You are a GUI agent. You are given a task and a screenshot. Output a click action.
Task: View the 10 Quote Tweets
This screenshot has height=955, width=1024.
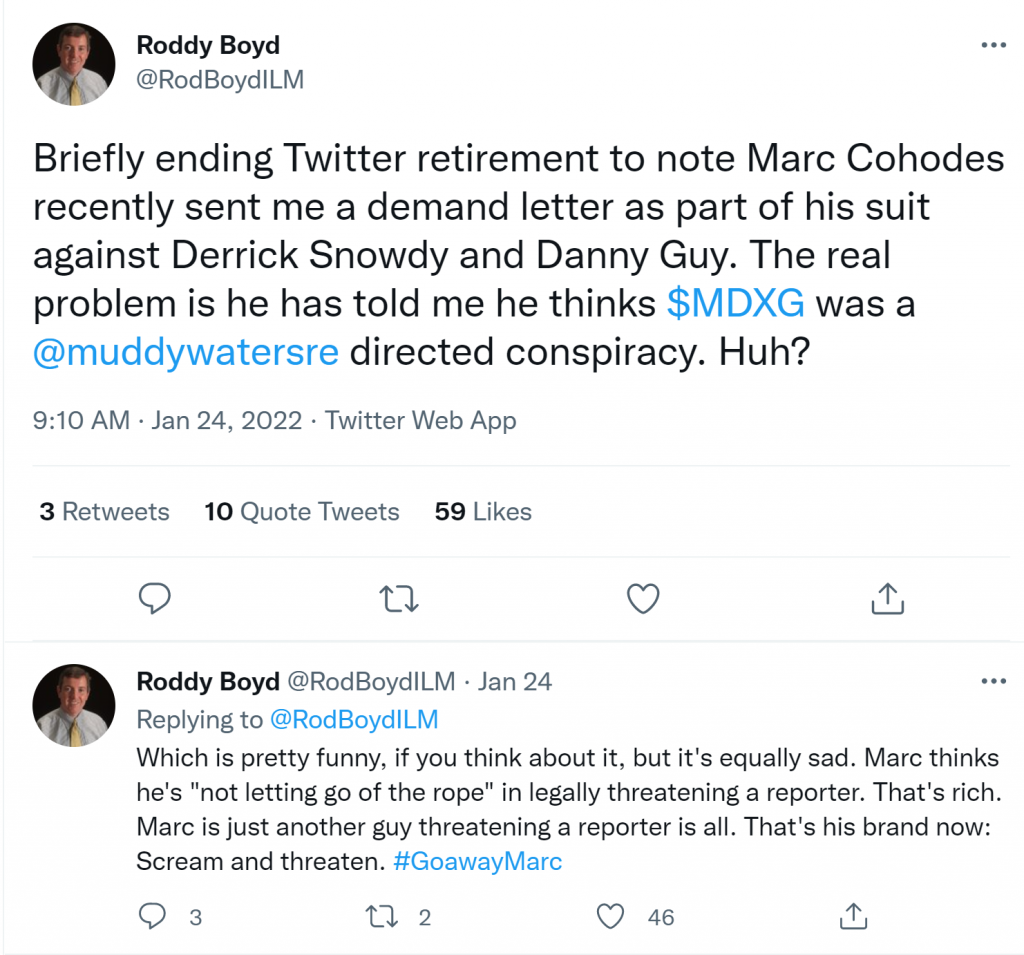302,511
